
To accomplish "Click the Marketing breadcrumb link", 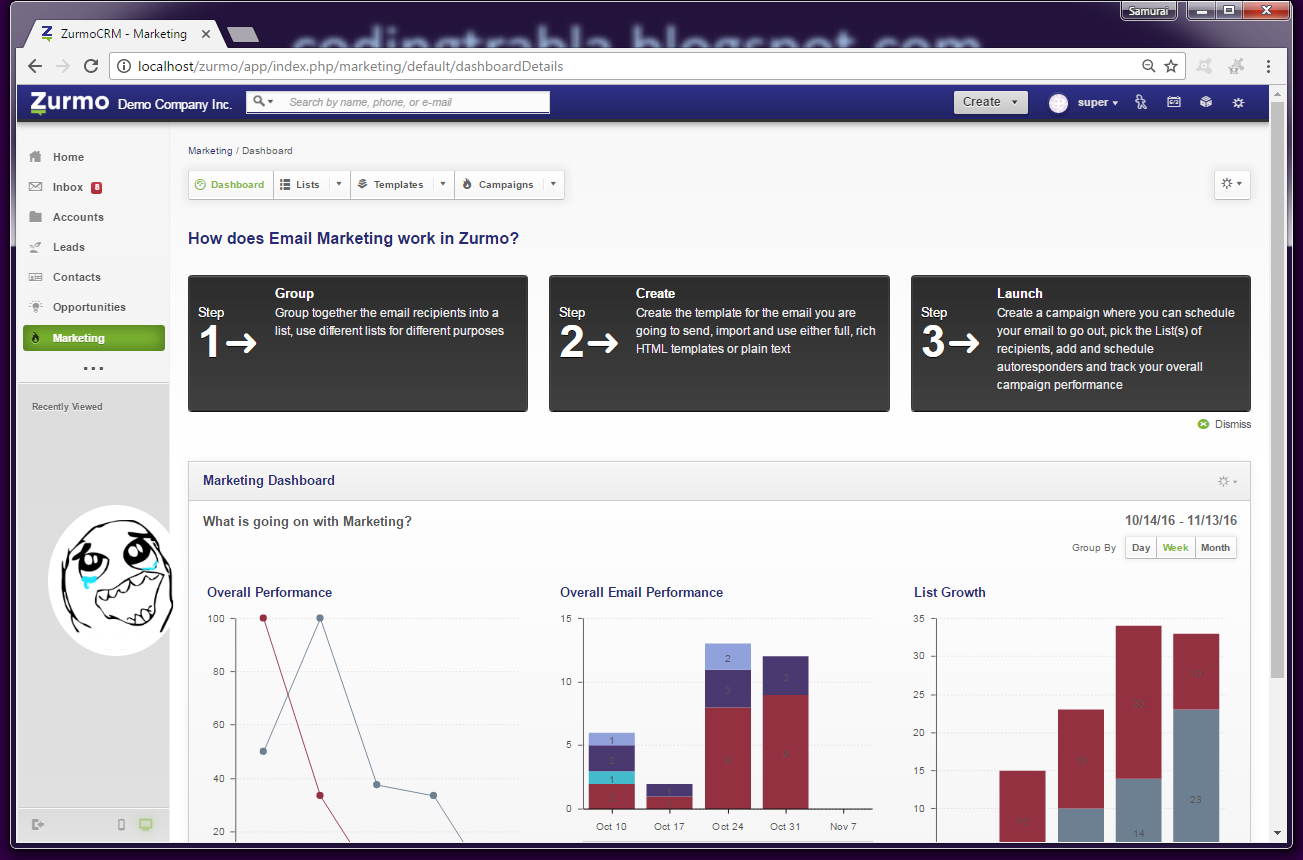I will (x=210, y=151).
